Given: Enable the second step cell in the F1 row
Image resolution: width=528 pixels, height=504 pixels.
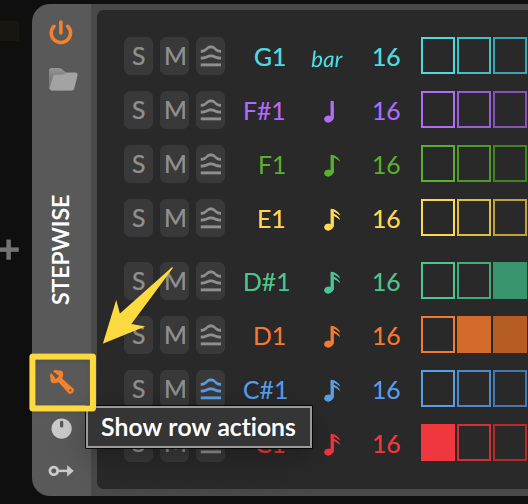Looking at the screenshot, I should click(474, 164).
